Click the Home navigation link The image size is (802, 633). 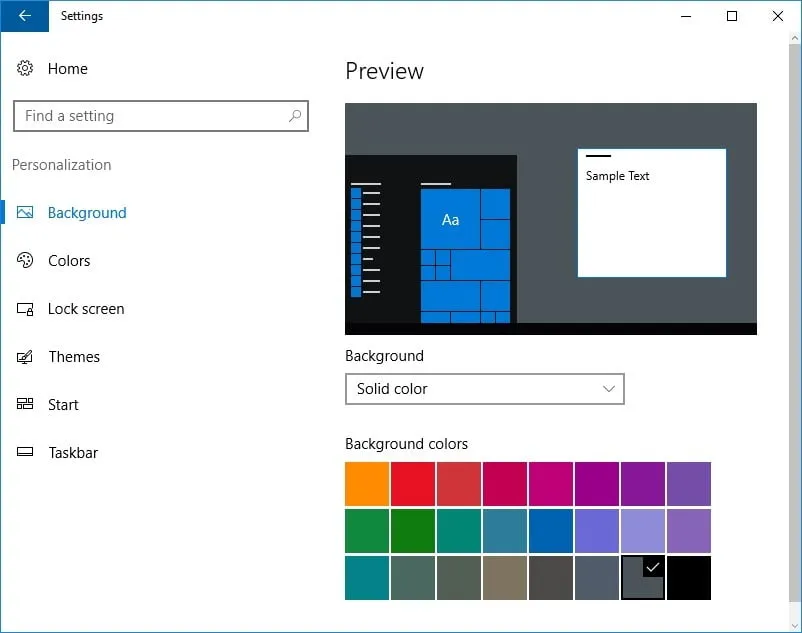click(x=67, y=68)
